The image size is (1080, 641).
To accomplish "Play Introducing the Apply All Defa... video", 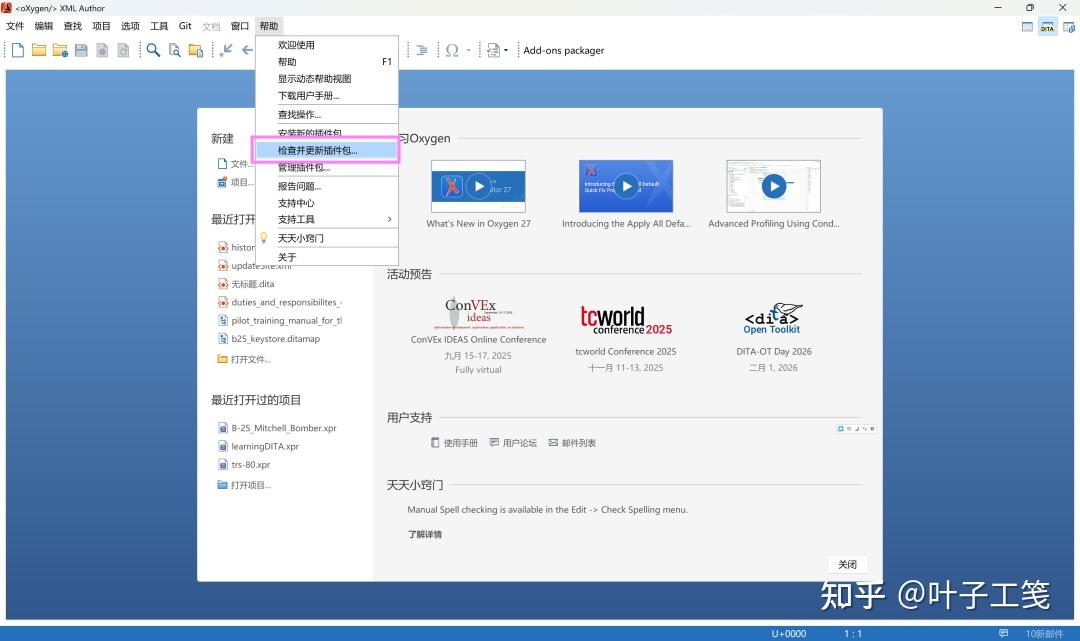I will pyautogui.click(x=626, y=186).
